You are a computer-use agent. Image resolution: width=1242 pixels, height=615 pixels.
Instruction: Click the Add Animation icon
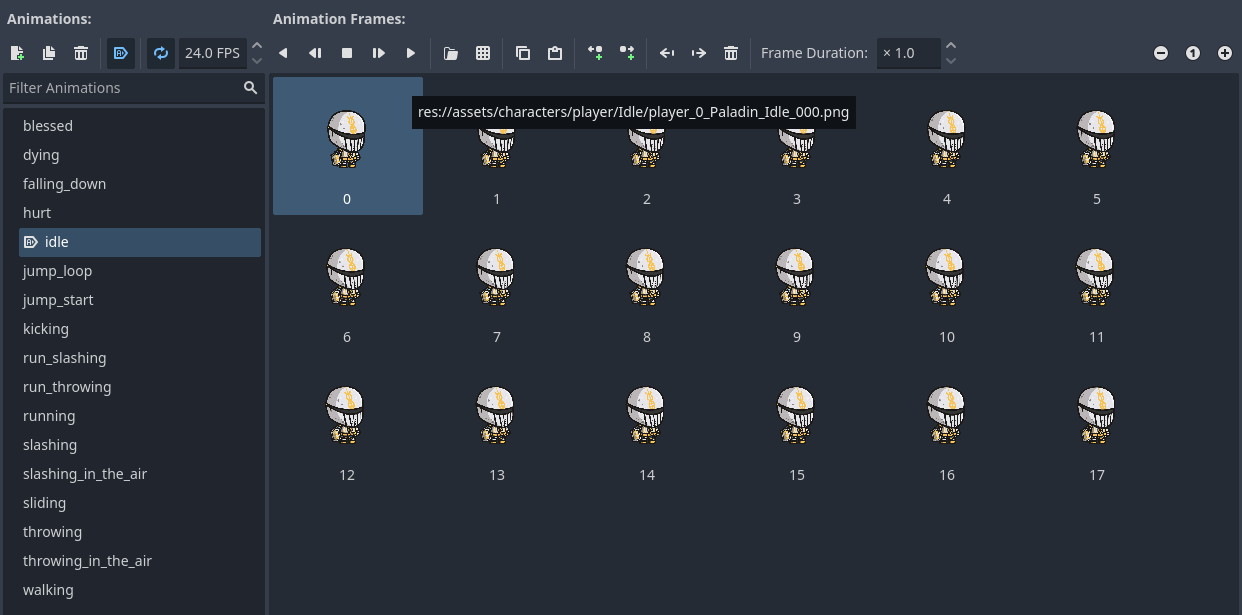(17, 53)
